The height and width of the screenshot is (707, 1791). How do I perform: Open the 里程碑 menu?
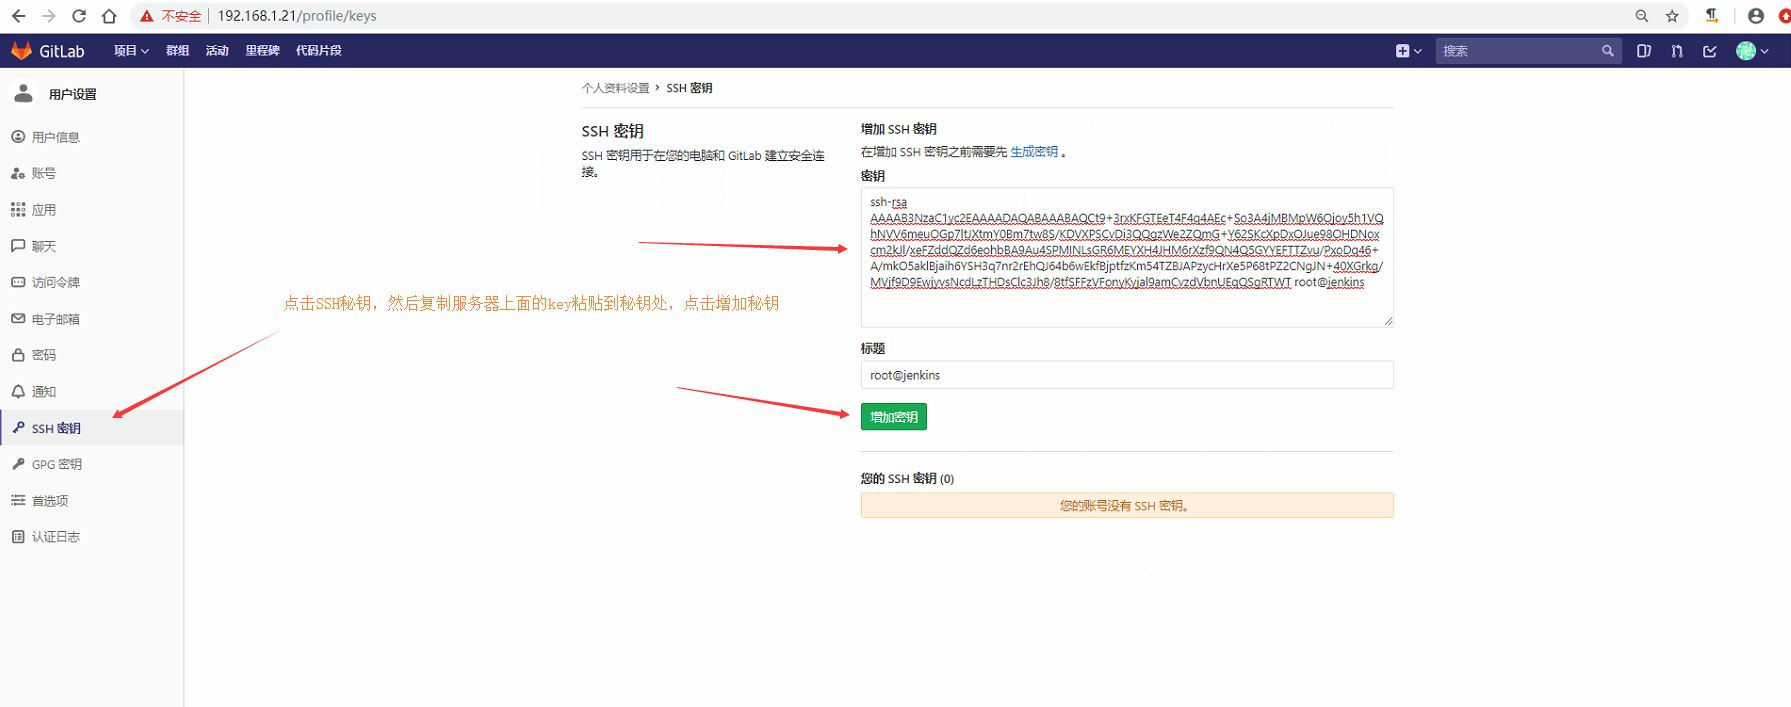(262, 51)
